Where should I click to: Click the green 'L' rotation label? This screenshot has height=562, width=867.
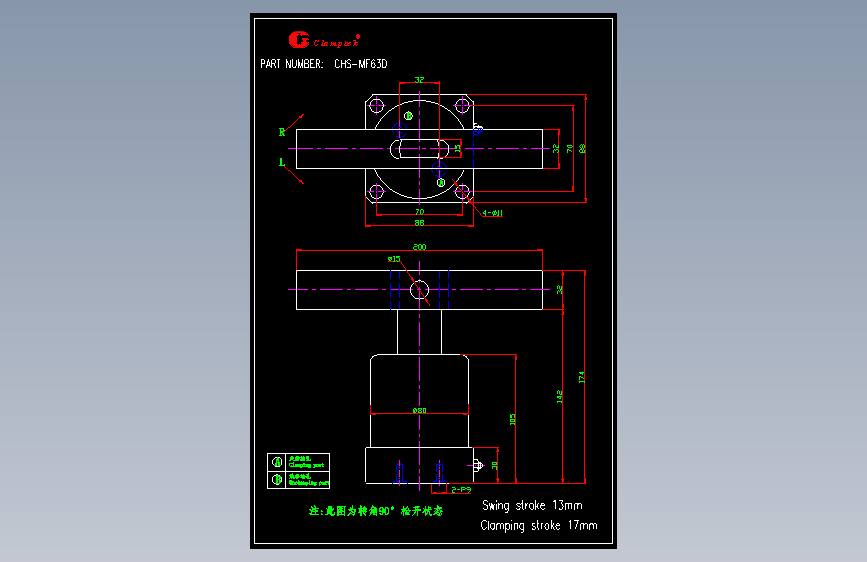[x=282, y=162]
